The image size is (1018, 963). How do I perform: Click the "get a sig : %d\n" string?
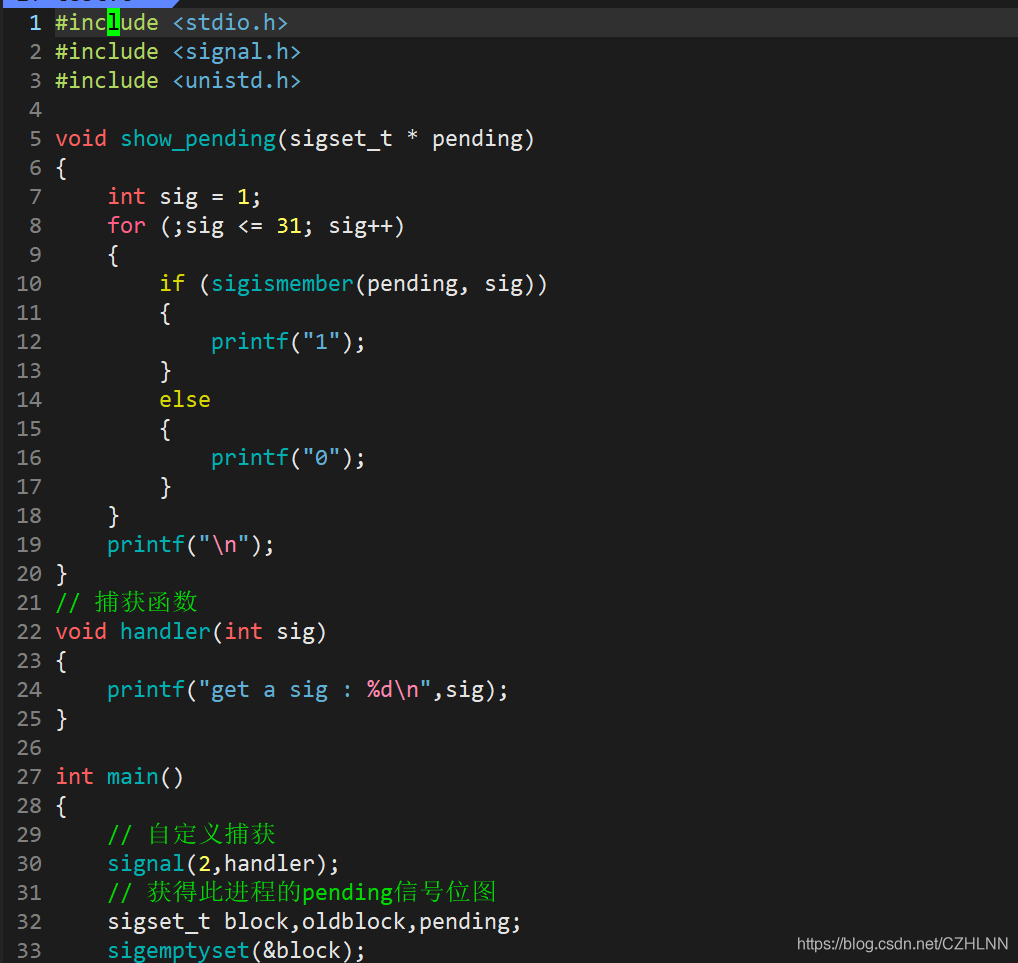point(315,690)
